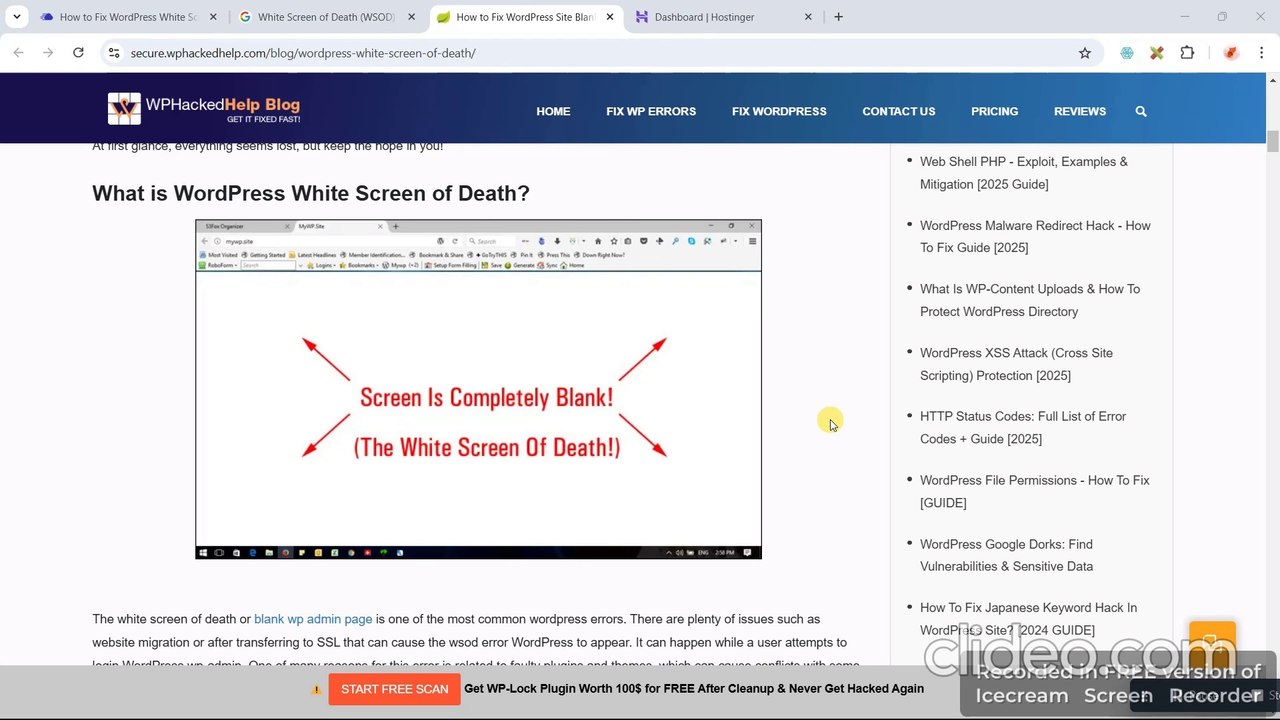
Task: Open the FIX WORDPRESS menu
Action: pyautogui.click(x=779, y=111)
